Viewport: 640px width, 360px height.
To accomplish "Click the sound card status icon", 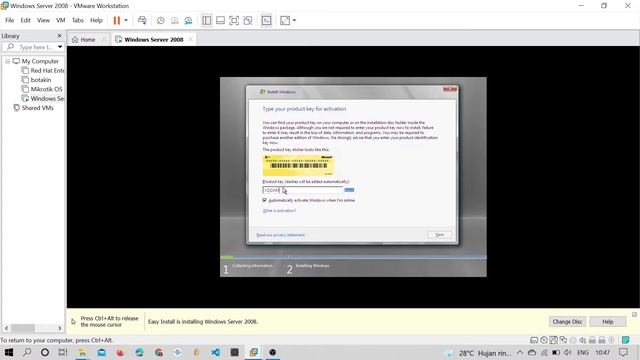I will (x=582, y=340).
